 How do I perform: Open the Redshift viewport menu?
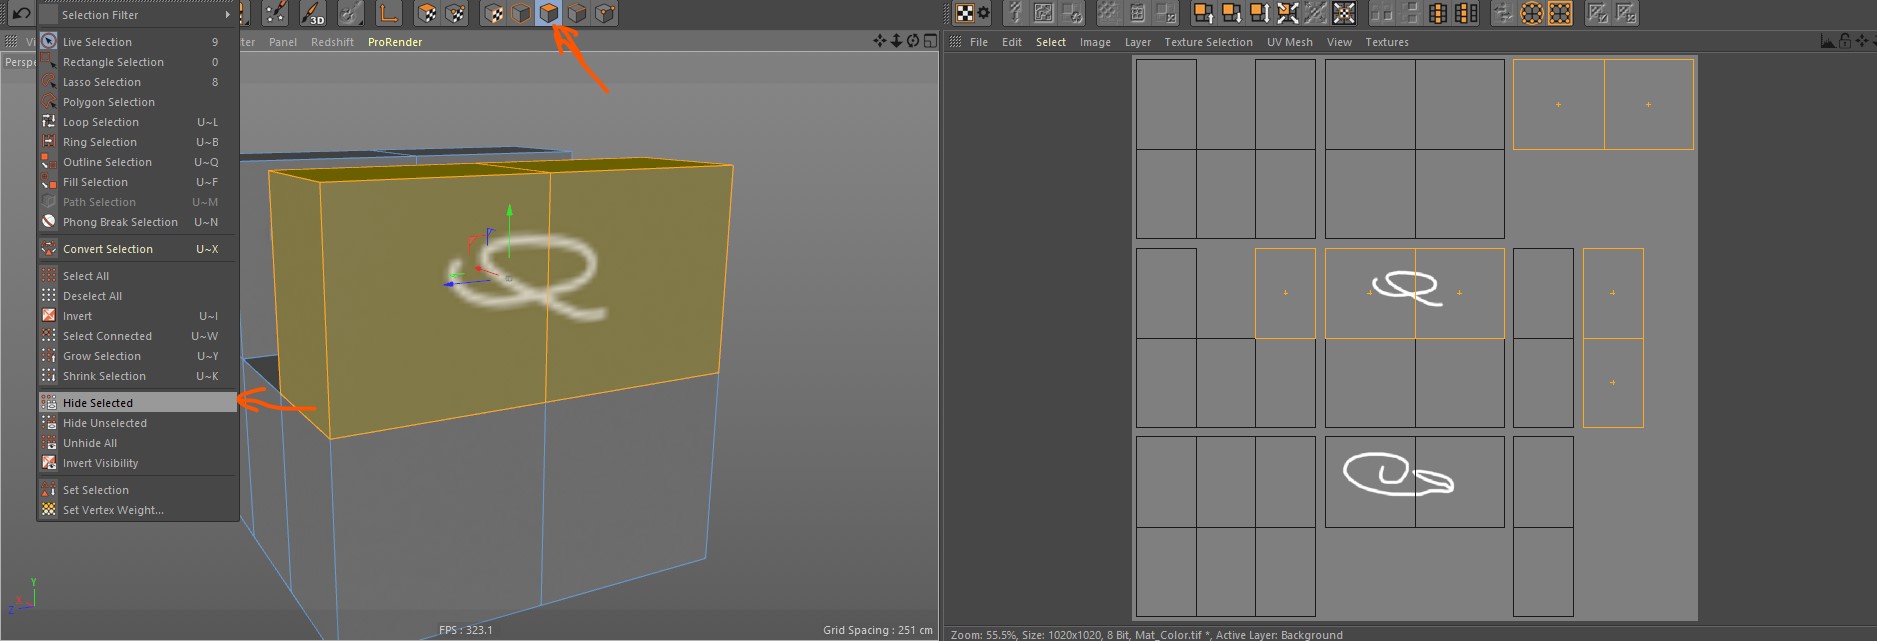tap(332, 42)
